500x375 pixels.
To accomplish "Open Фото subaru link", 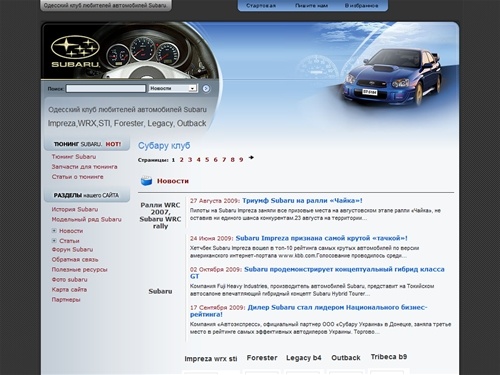I will tap(69, 279).
